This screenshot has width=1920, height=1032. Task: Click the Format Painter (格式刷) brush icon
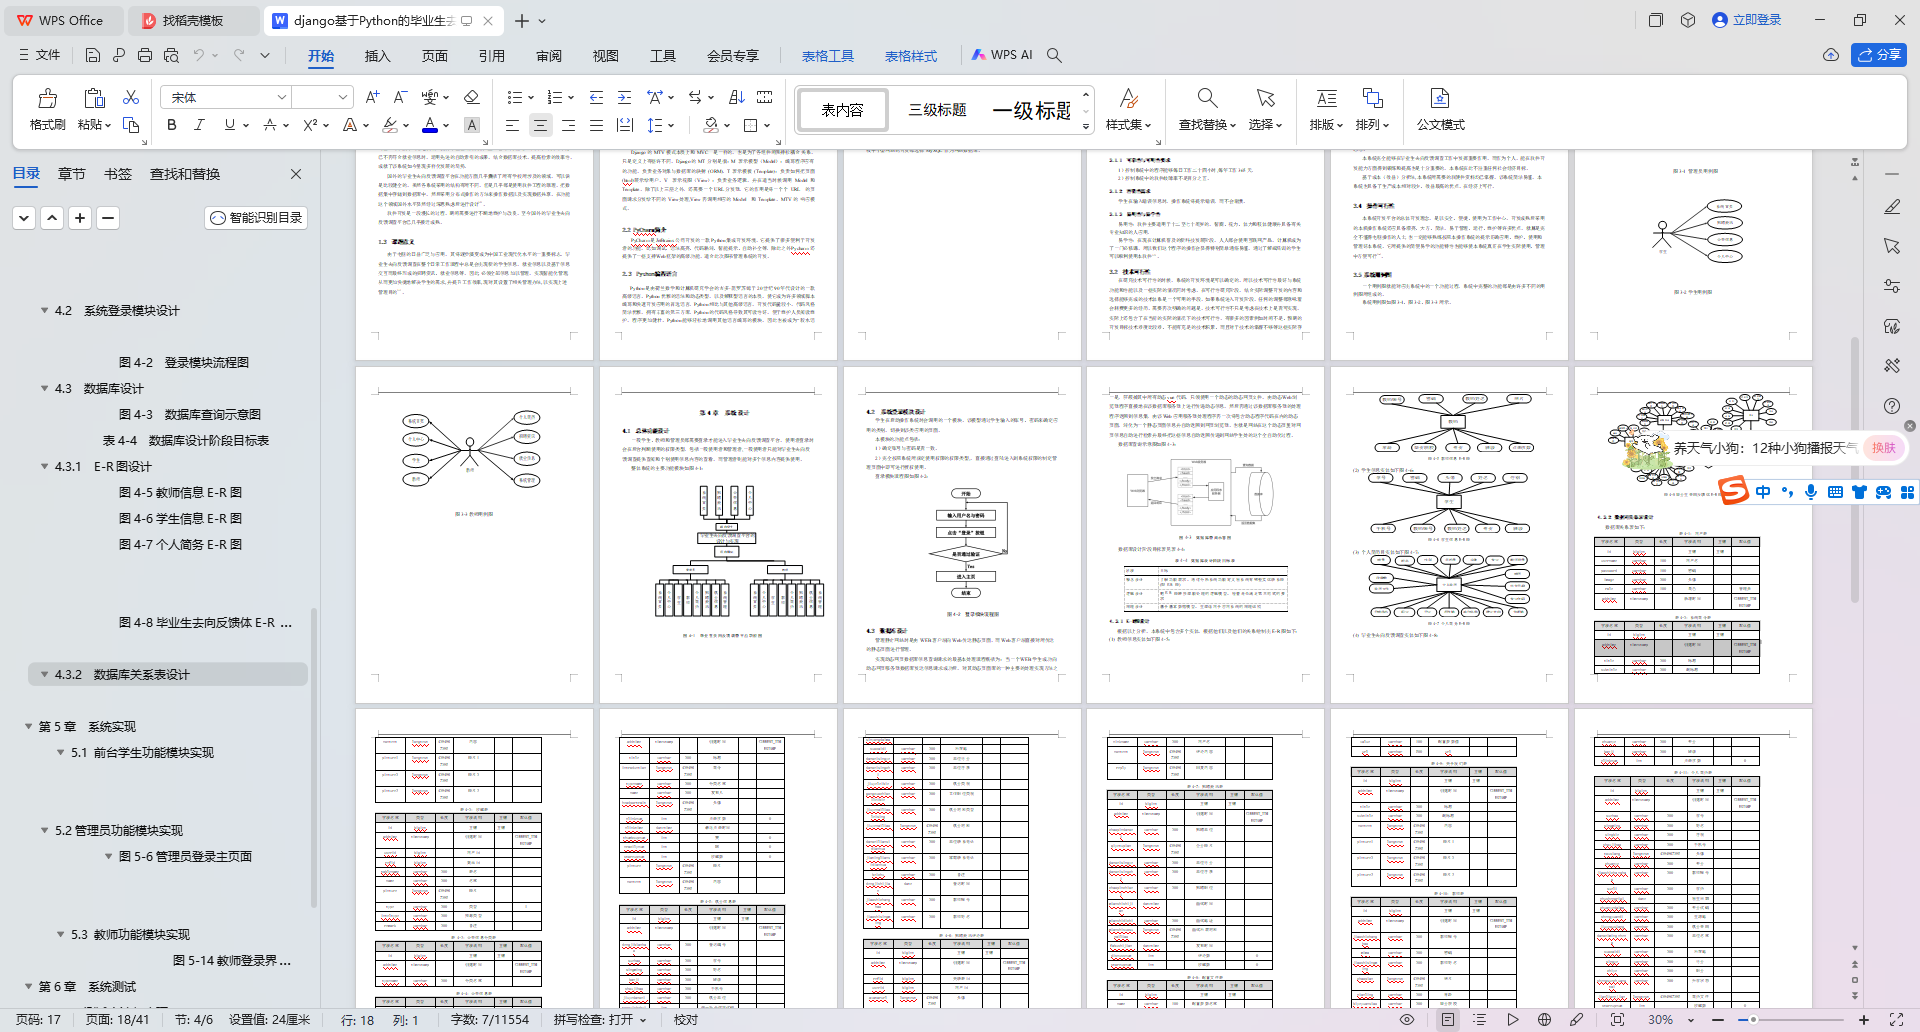47,98
